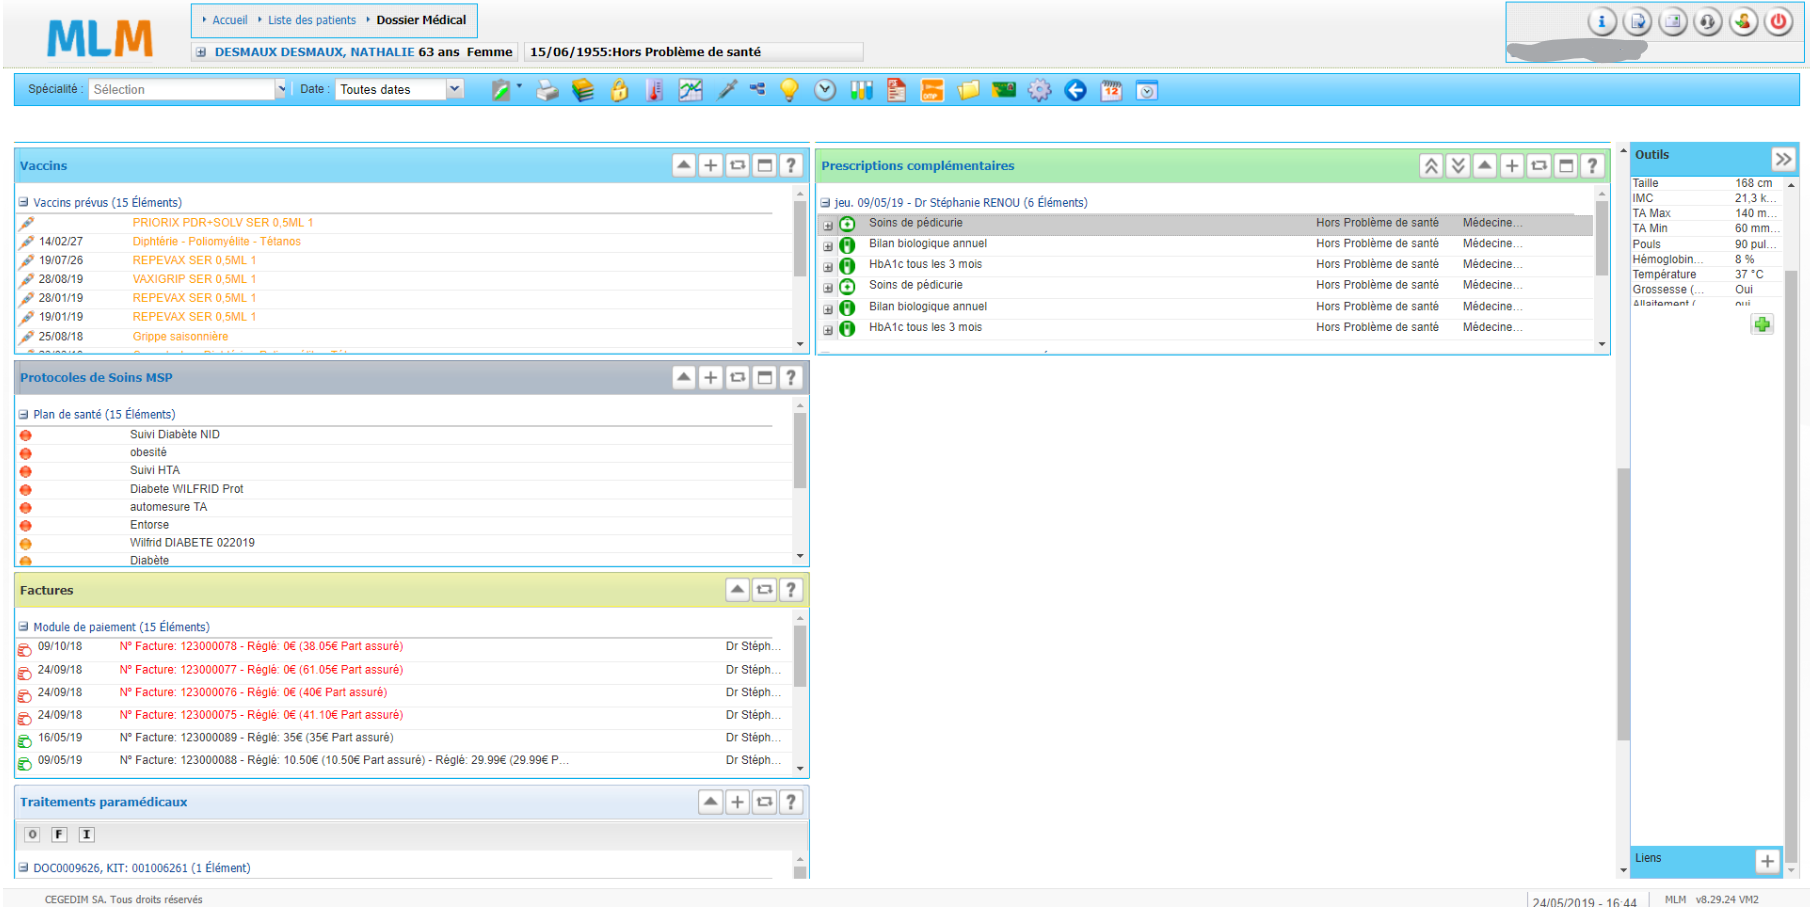Screen dimensions: 1815x921
Task: Open the headset support icon
Action: pos(1708,22)
